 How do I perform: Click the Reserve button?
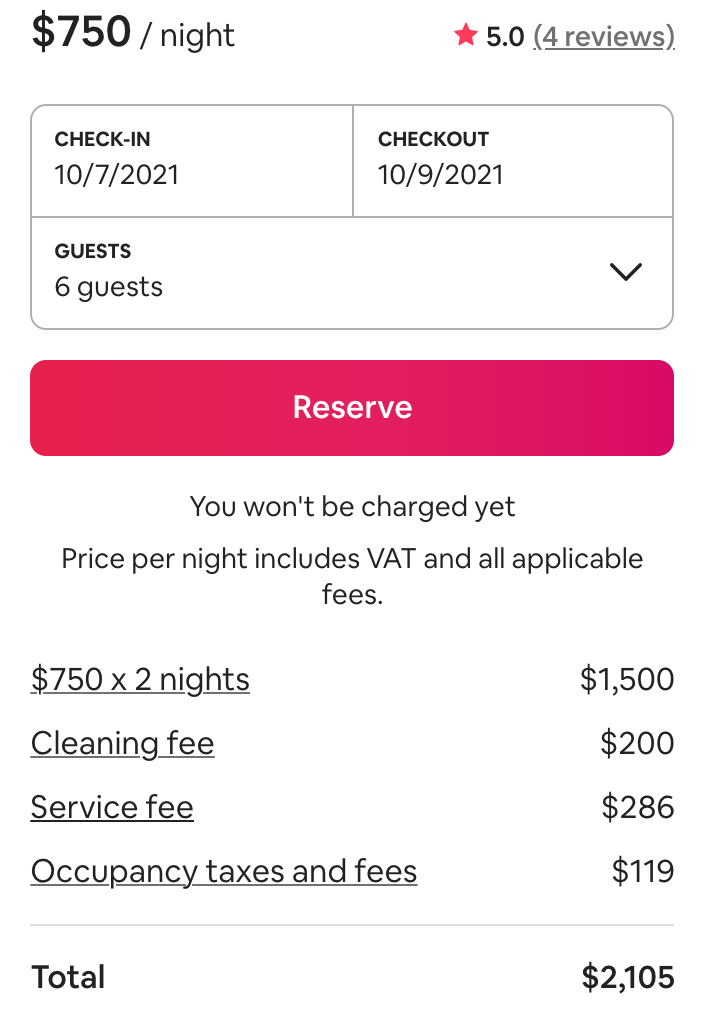click(351, 407)
